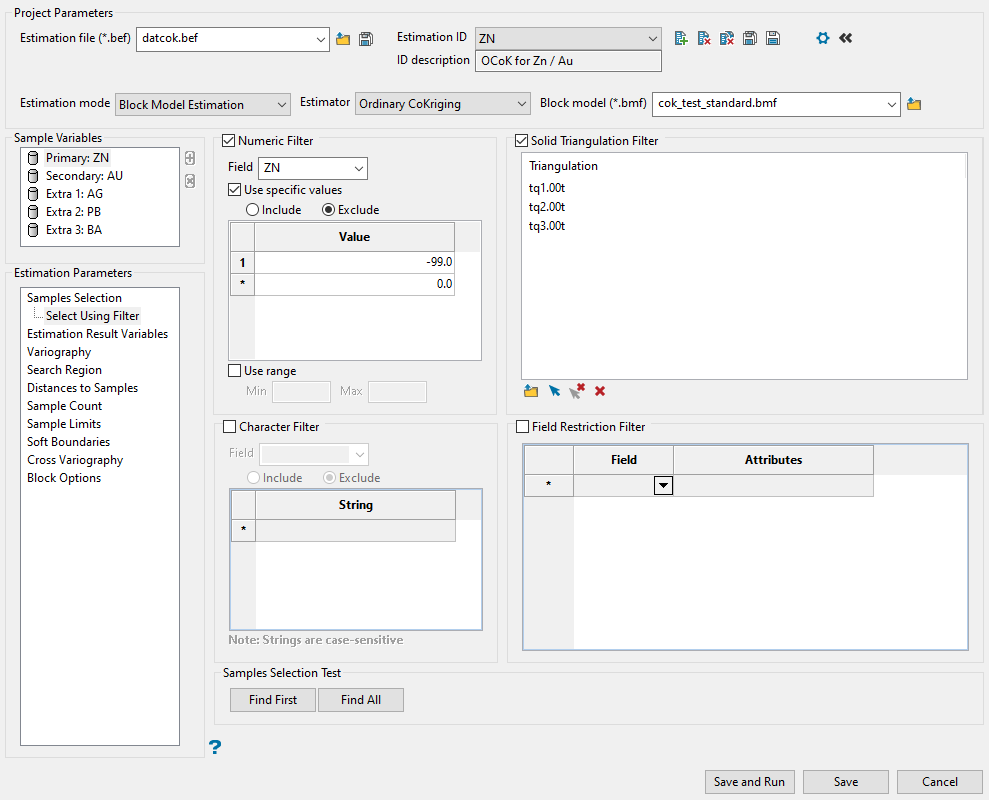Uncheck the Numeric Filter checkbox

(x=229, y=141)
